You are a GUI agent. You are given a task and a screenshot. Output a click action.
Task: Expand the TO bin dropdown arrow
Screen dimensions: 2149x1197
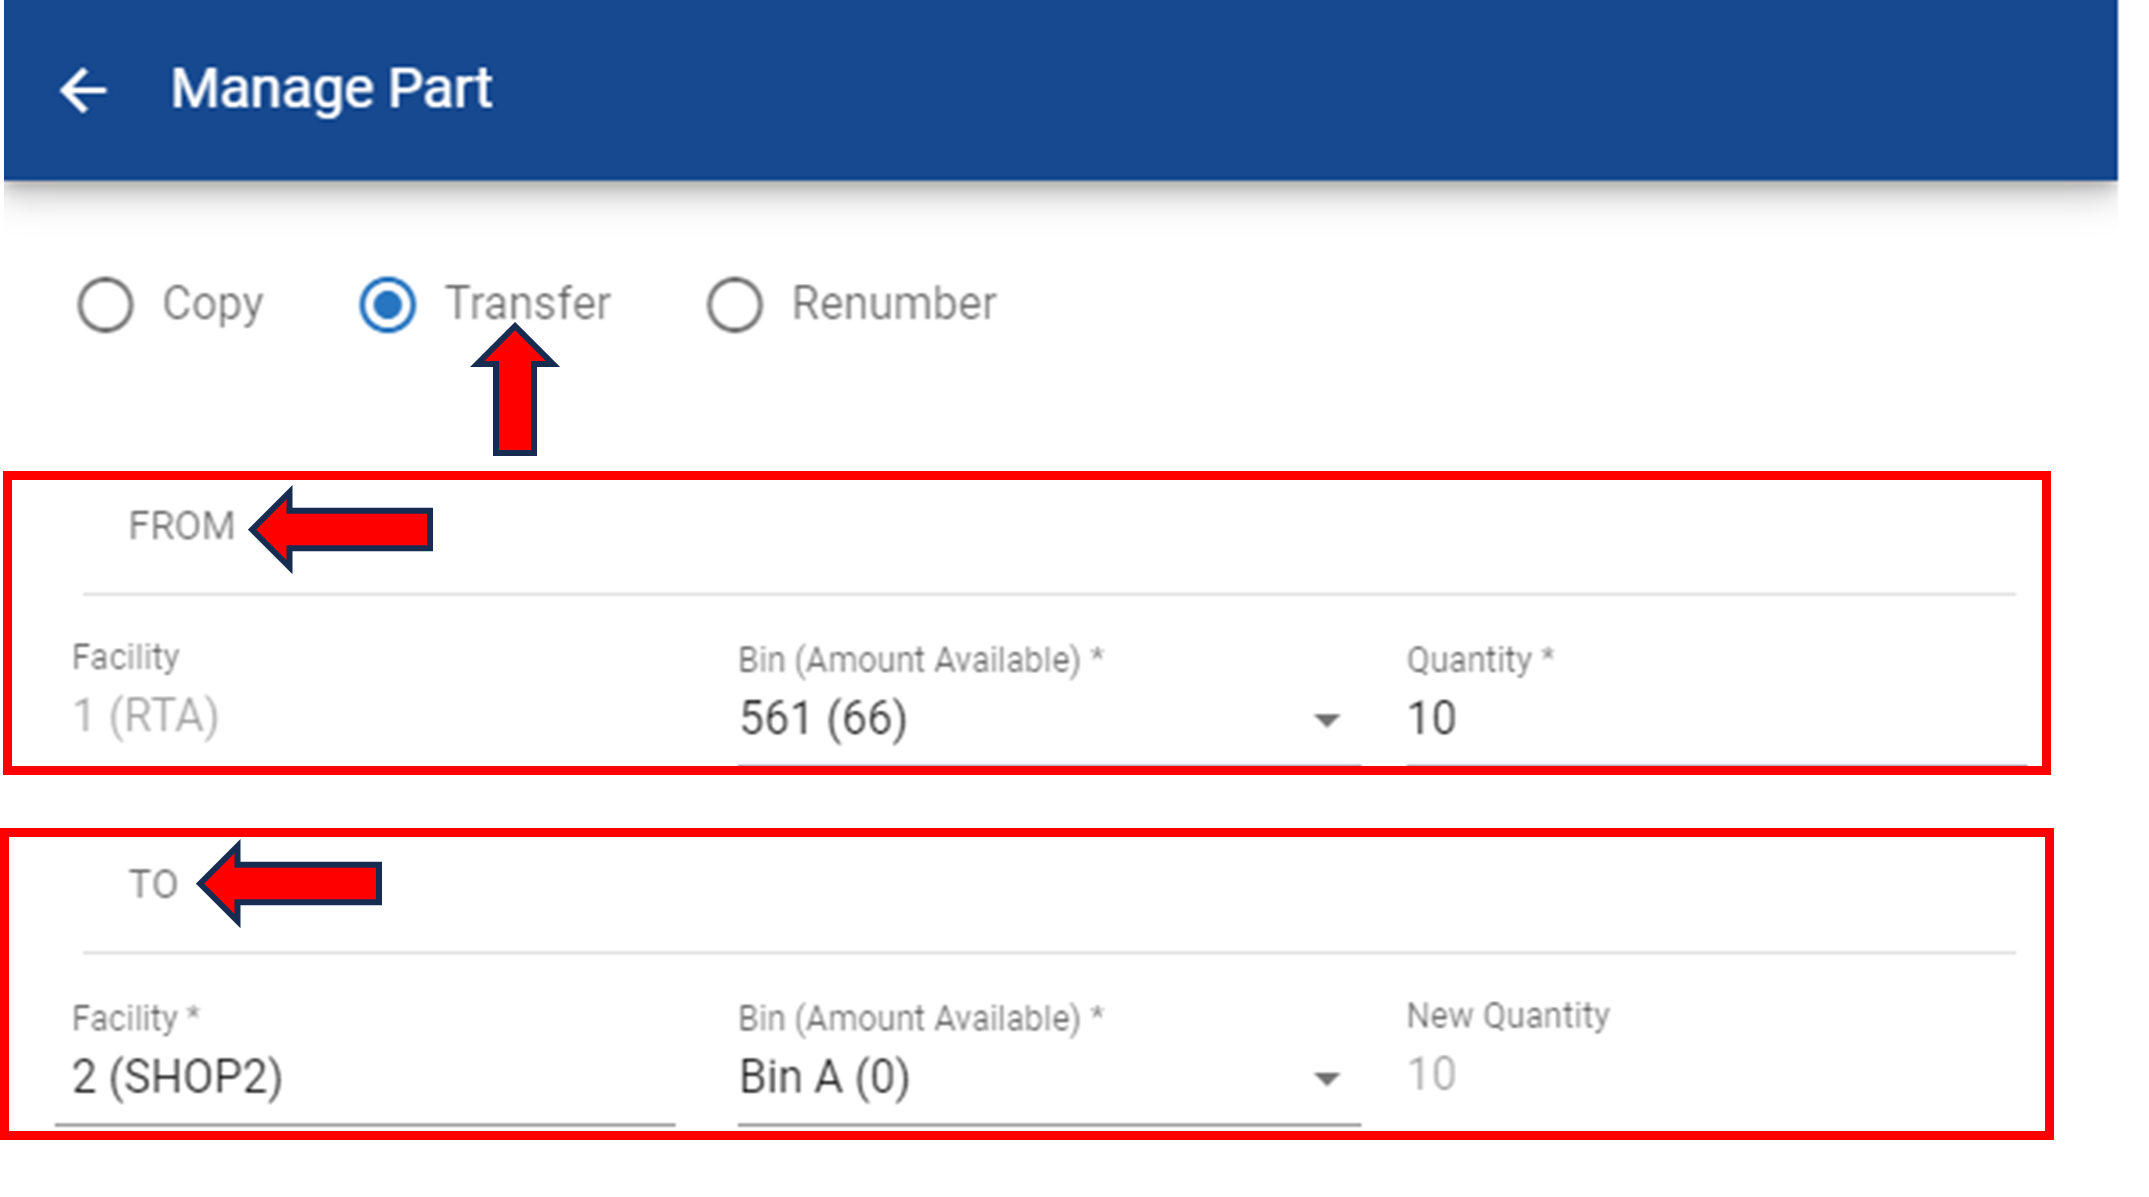pos(1326,1078)
